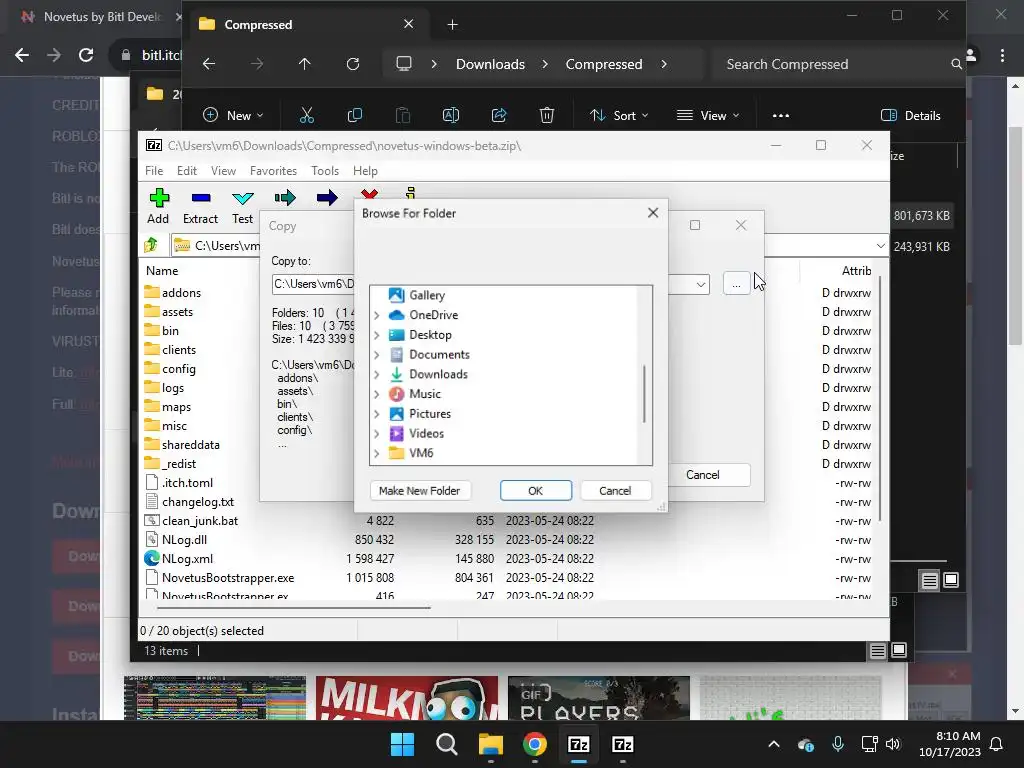
Task: Click Make New Folder button
Action: [x=419, y=490]
